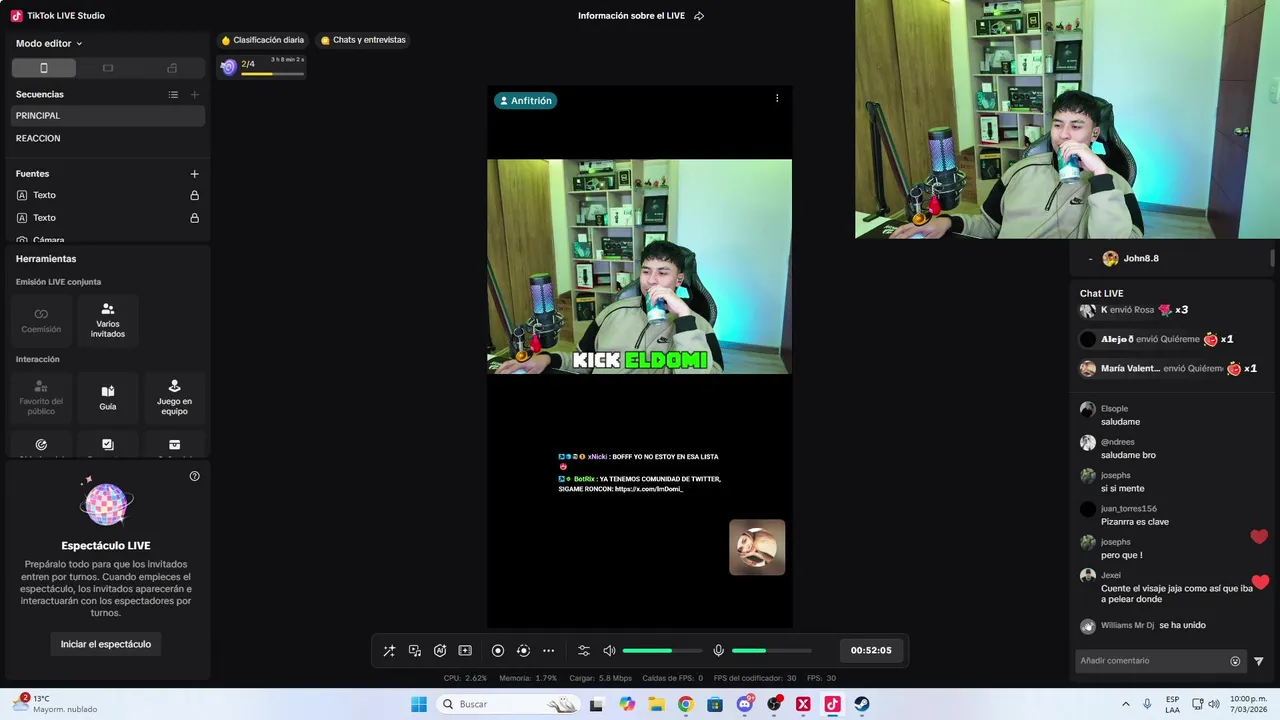The image size is (1280, 720).
Task: Click the replay capture circle icon
Action: [523, 651]
